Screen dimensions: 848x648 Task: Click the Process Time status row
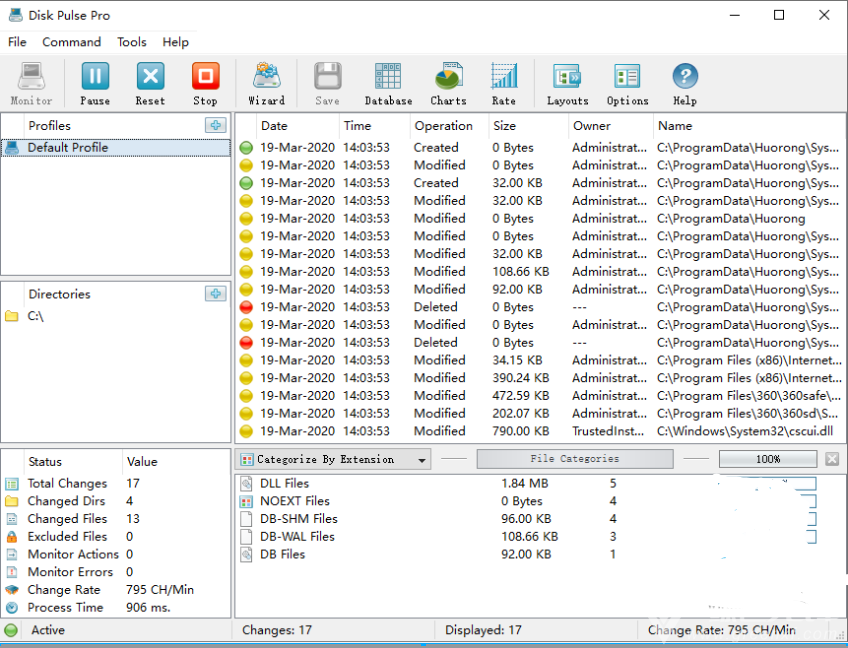coord(116,608)
